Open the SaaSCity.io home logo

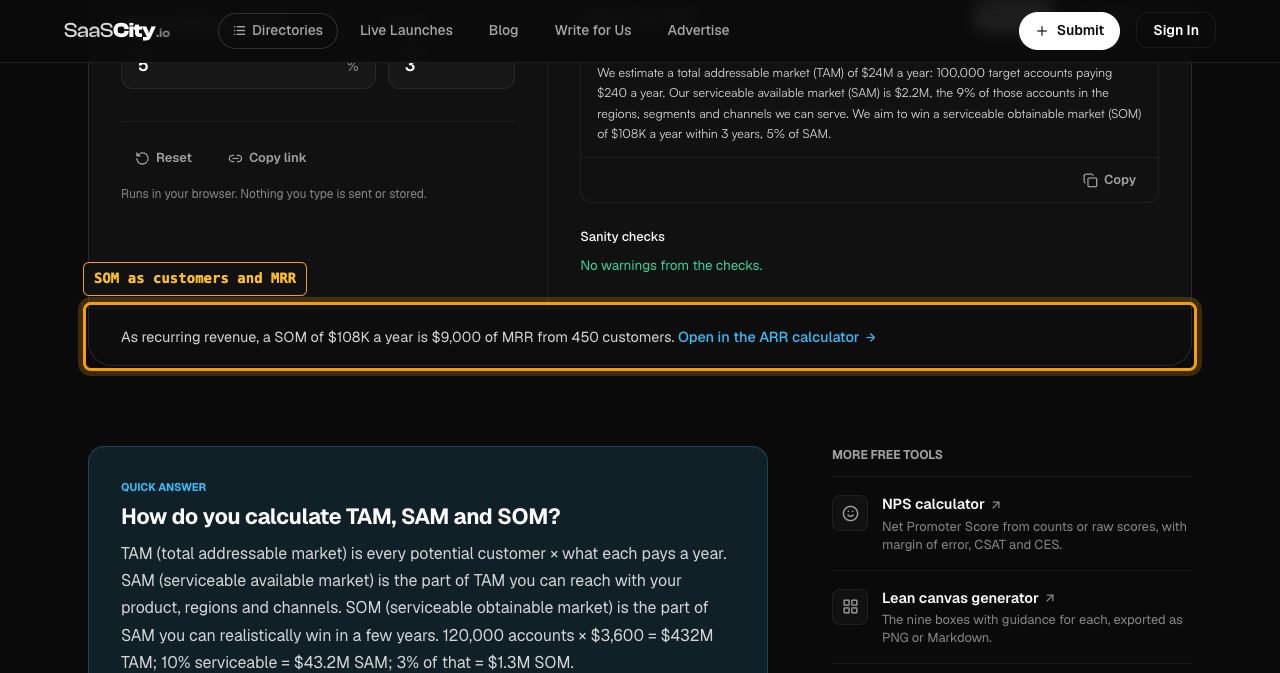click(117, 31)
